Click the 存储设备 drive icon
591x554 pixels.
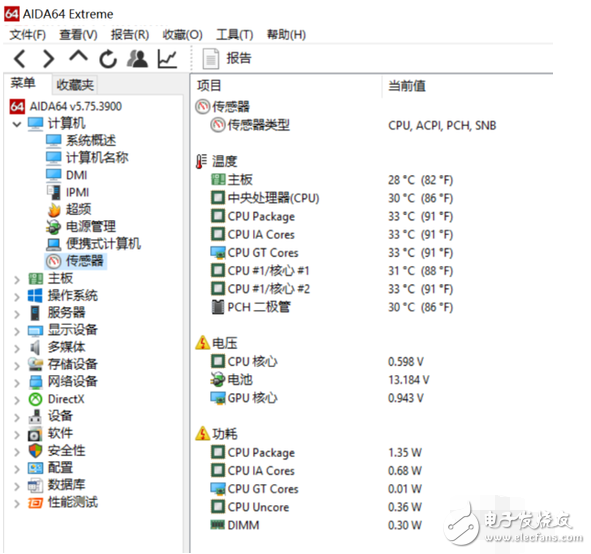[35, 364]
